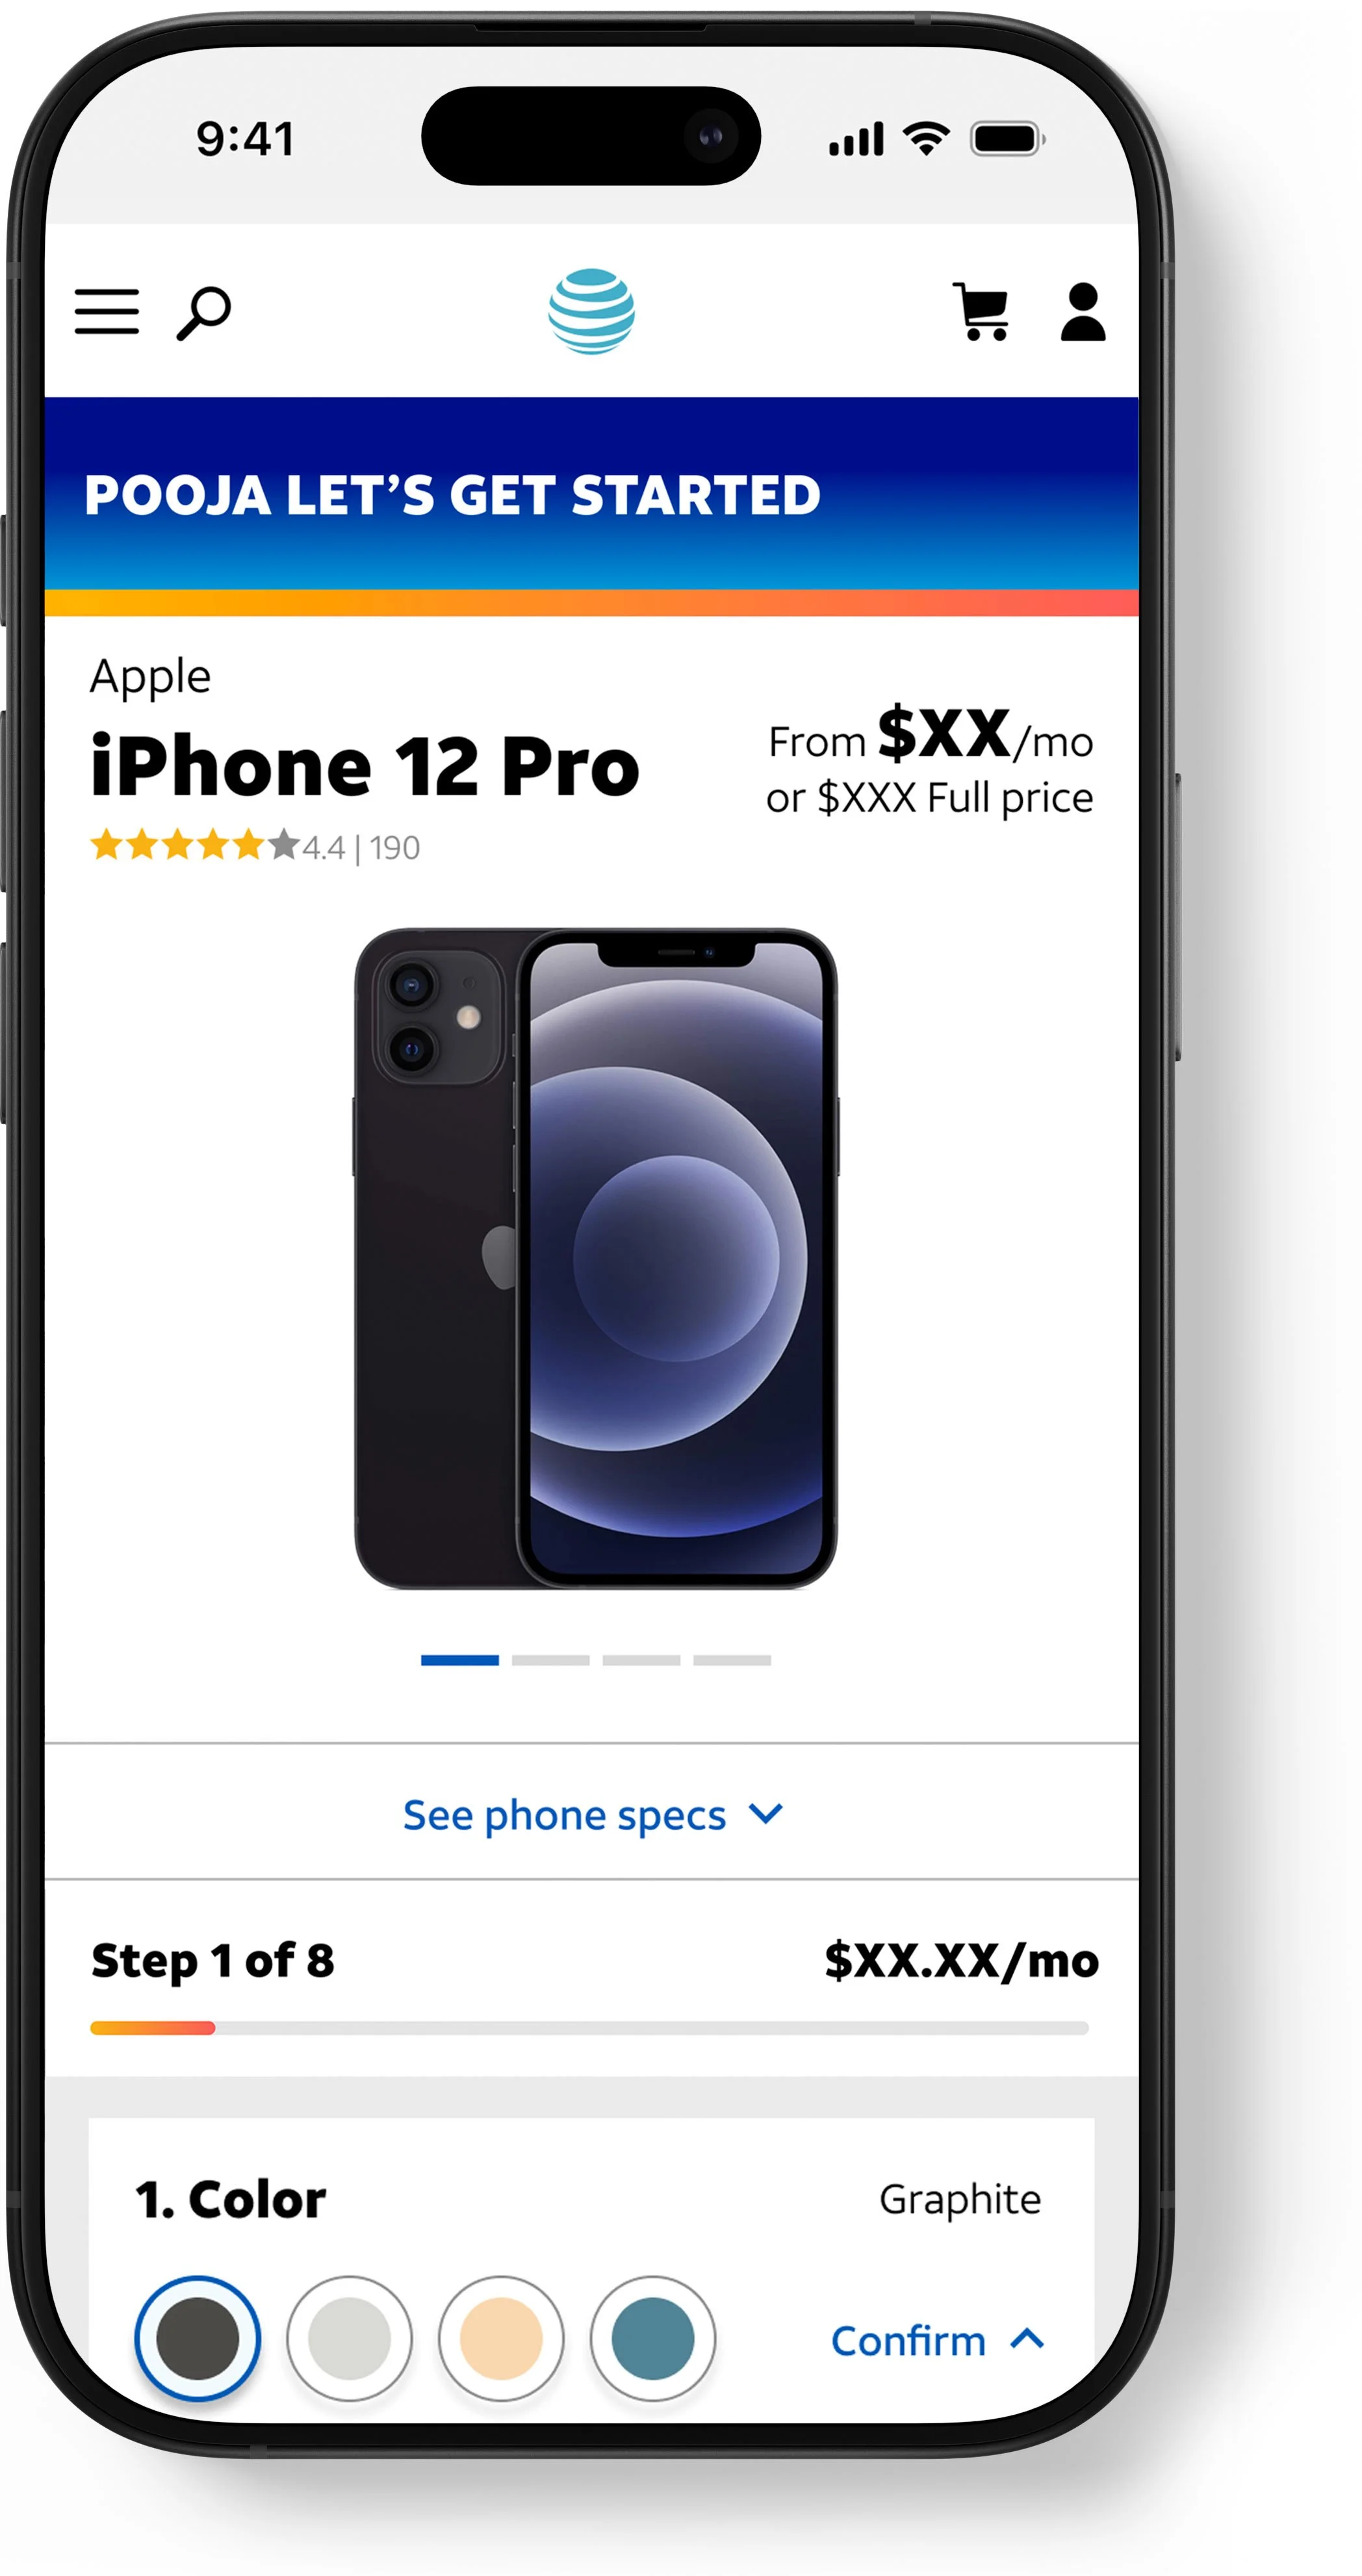Viewport: 1362px width, 2576px height.
Task: Tap the cellular signal bars
Action: tap(856, 139)
